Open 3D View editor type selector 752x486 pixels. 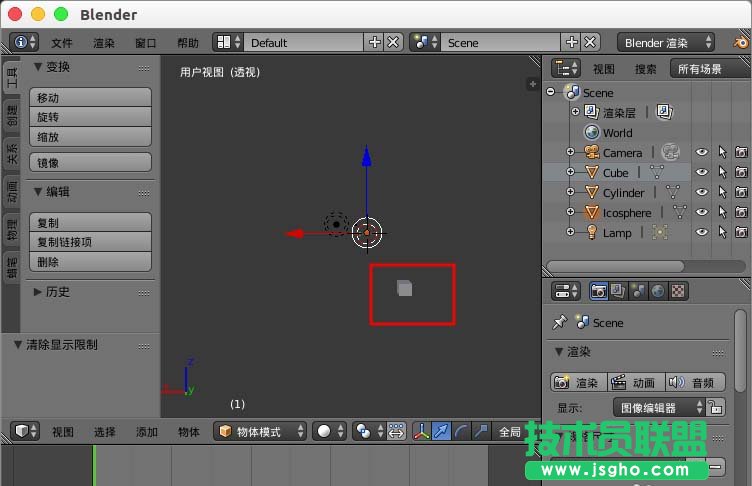pos(24,431)
